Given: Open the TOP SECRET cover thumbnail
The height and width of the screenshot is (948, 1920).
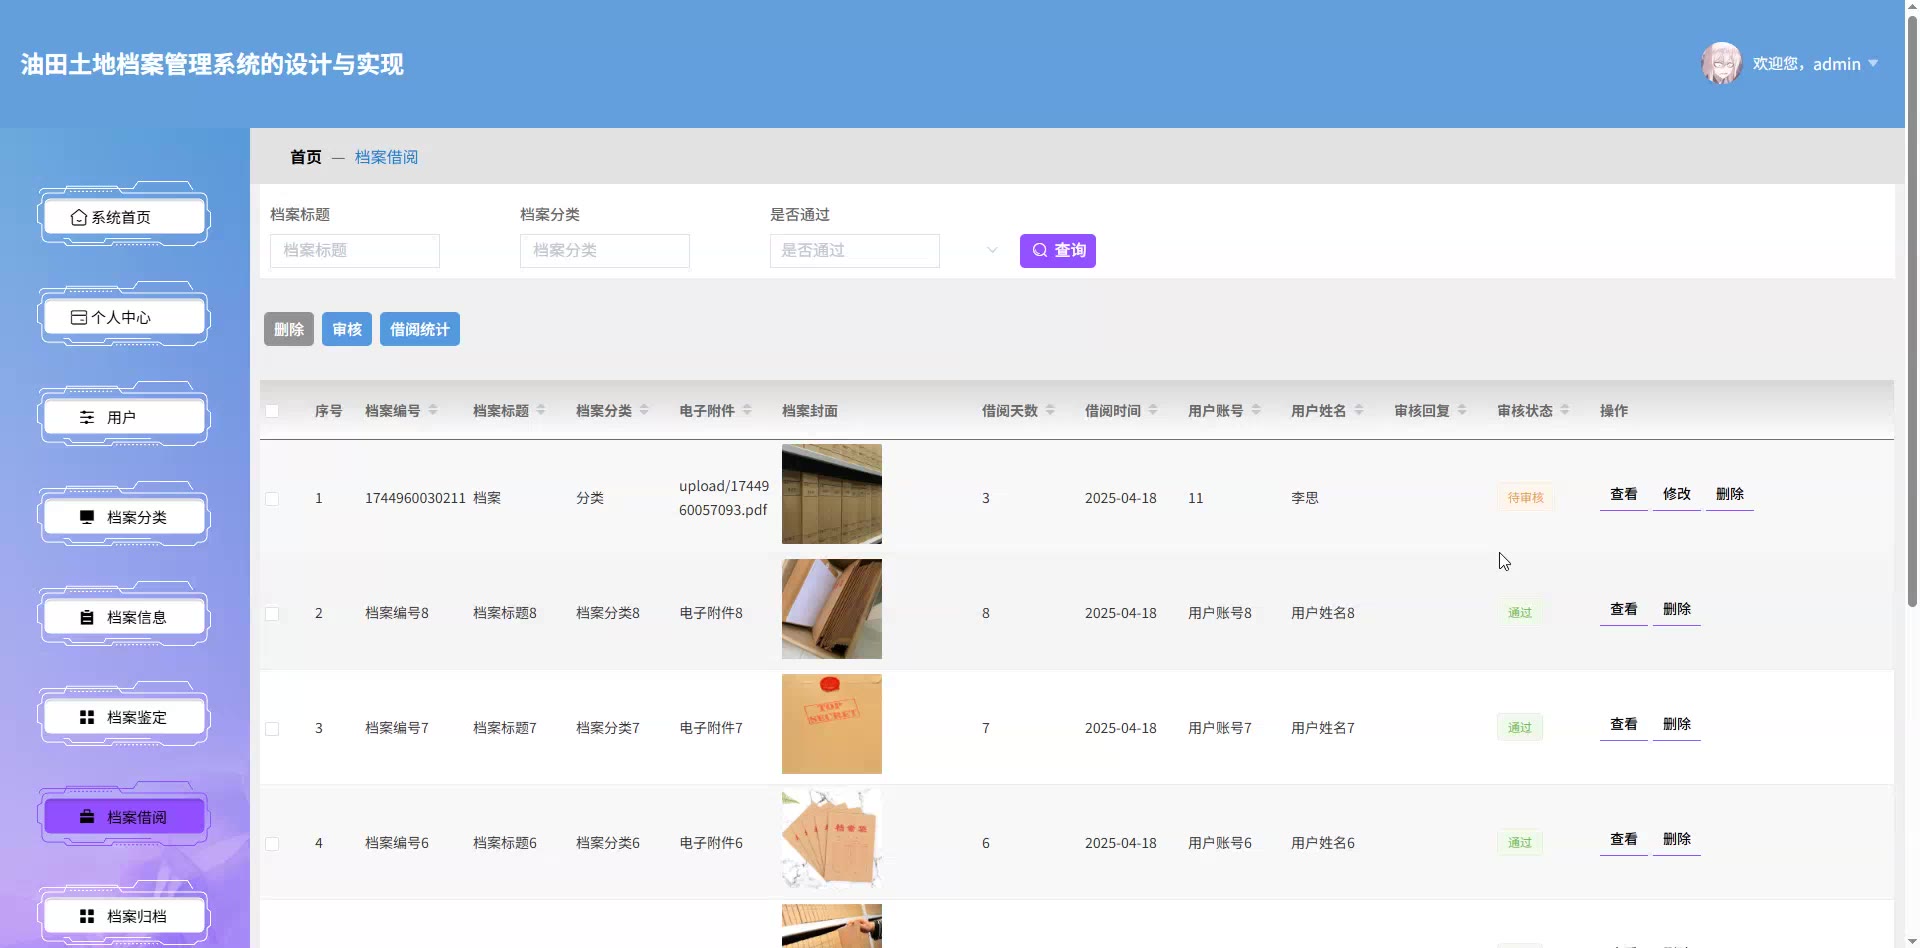Looking at the screenshot, I should click(831, 724).
